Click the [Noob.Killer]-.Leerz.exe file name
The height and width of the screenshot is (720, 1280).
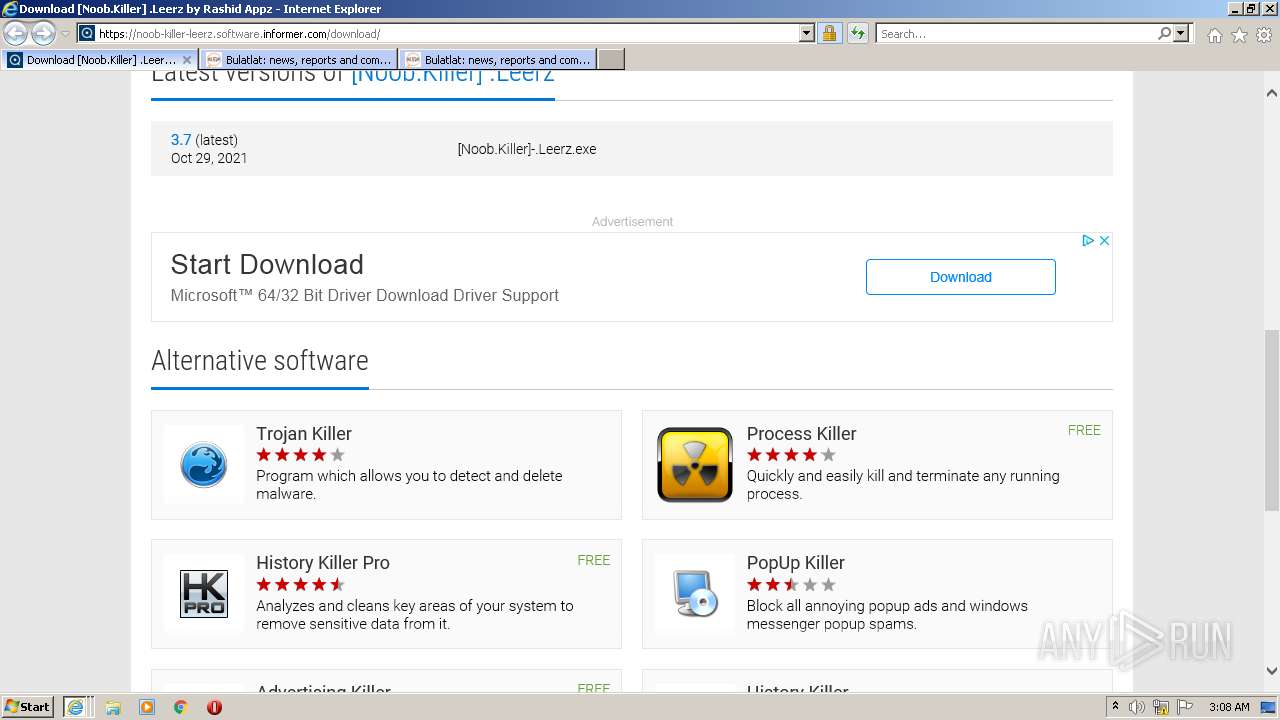[x=527, y=149]
